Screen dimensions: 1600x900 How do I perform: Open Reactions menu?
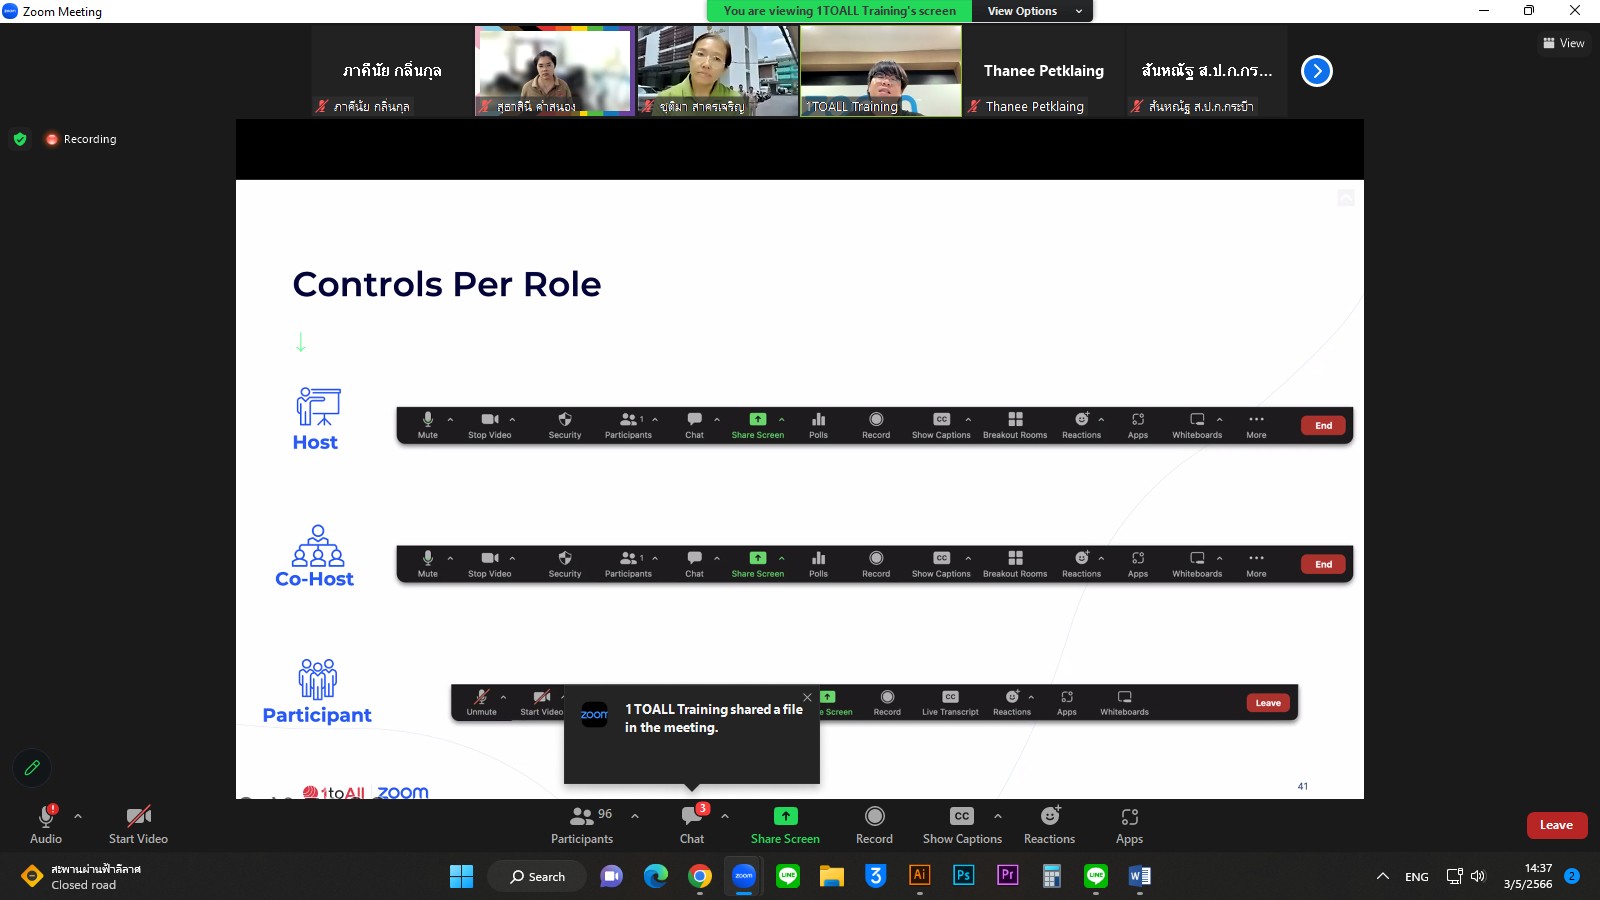tap(1050, 825)
